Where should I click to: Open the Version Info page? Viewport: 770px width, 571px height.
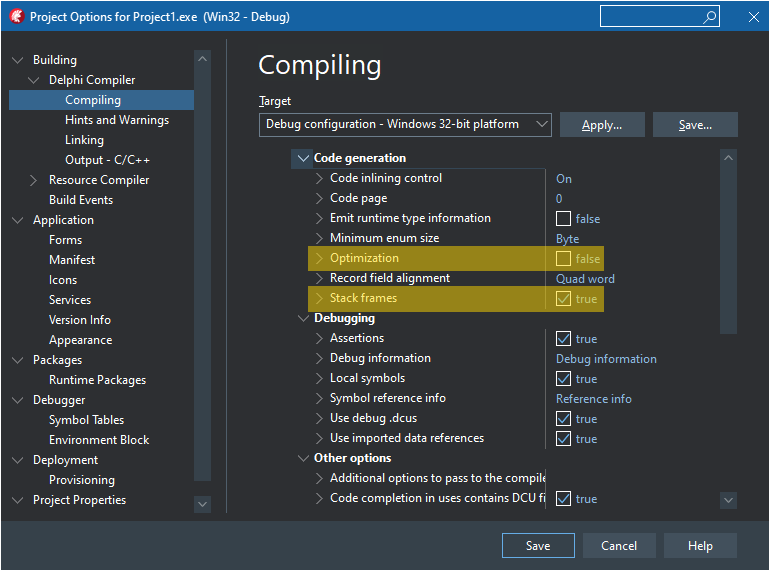(x=80, y=320)
